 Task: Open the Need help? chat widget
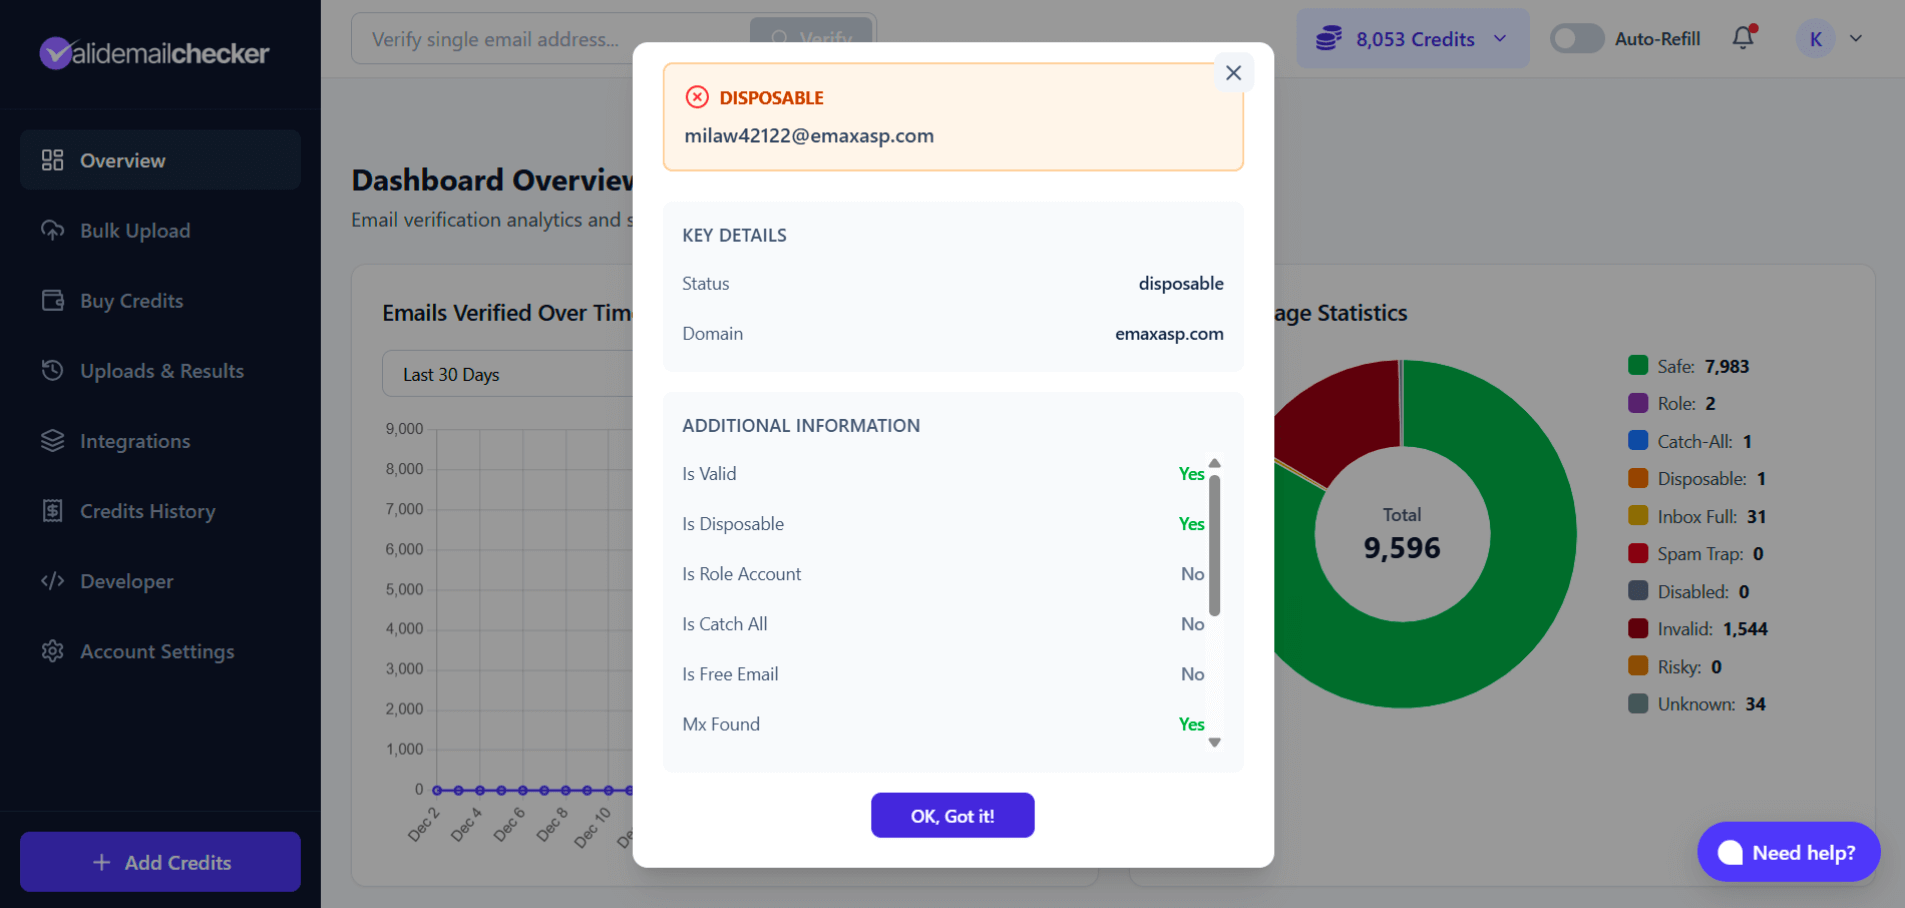(1788, 852)
